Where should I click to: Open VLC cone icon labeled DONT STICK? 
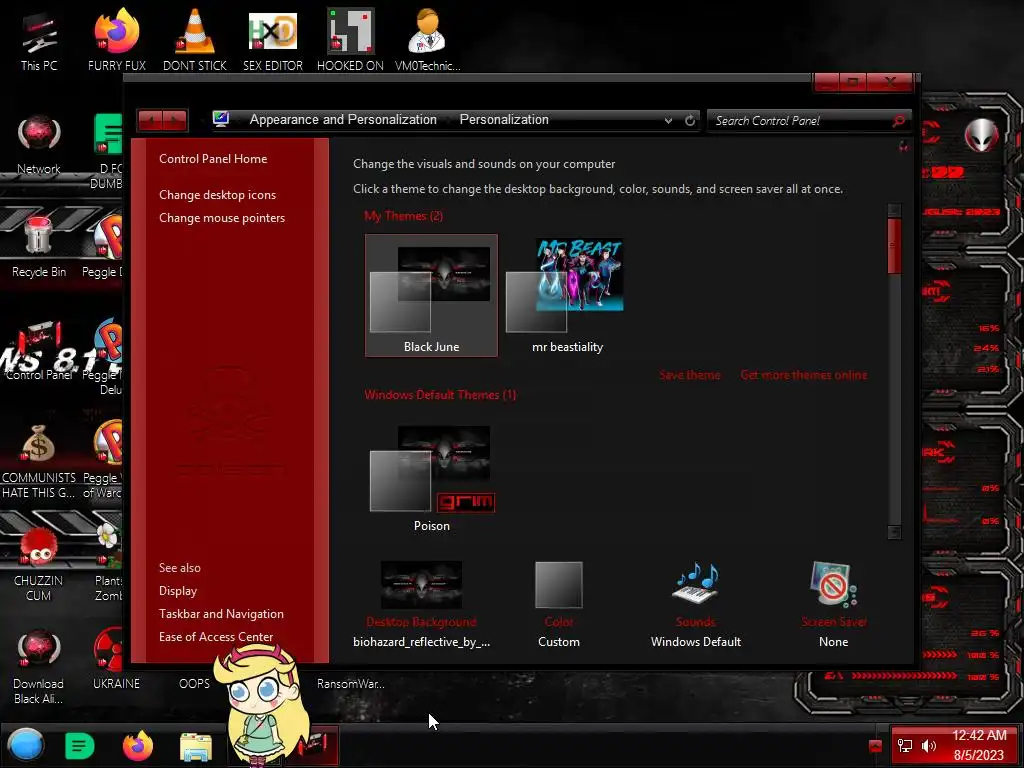(195, 40)
